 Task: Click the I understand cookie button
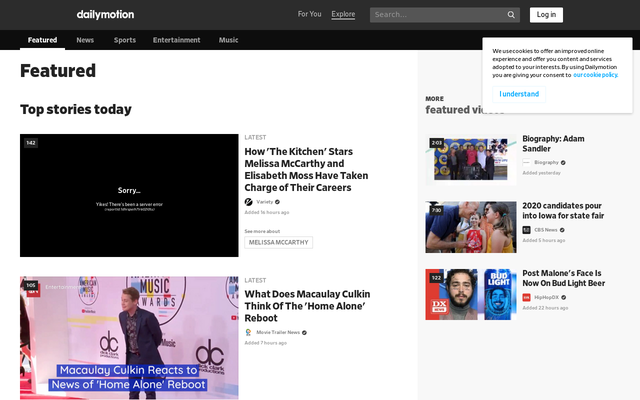519,94
